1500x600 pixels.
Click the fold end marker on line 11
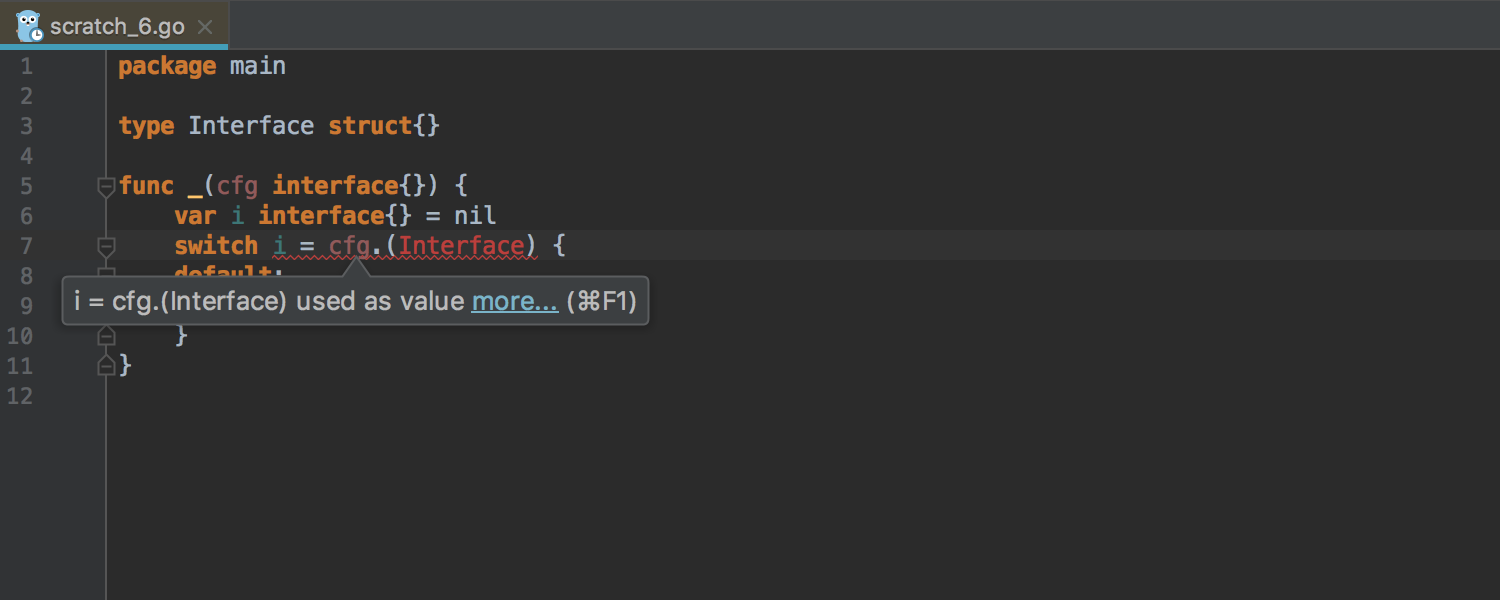[x=106, y=367]
